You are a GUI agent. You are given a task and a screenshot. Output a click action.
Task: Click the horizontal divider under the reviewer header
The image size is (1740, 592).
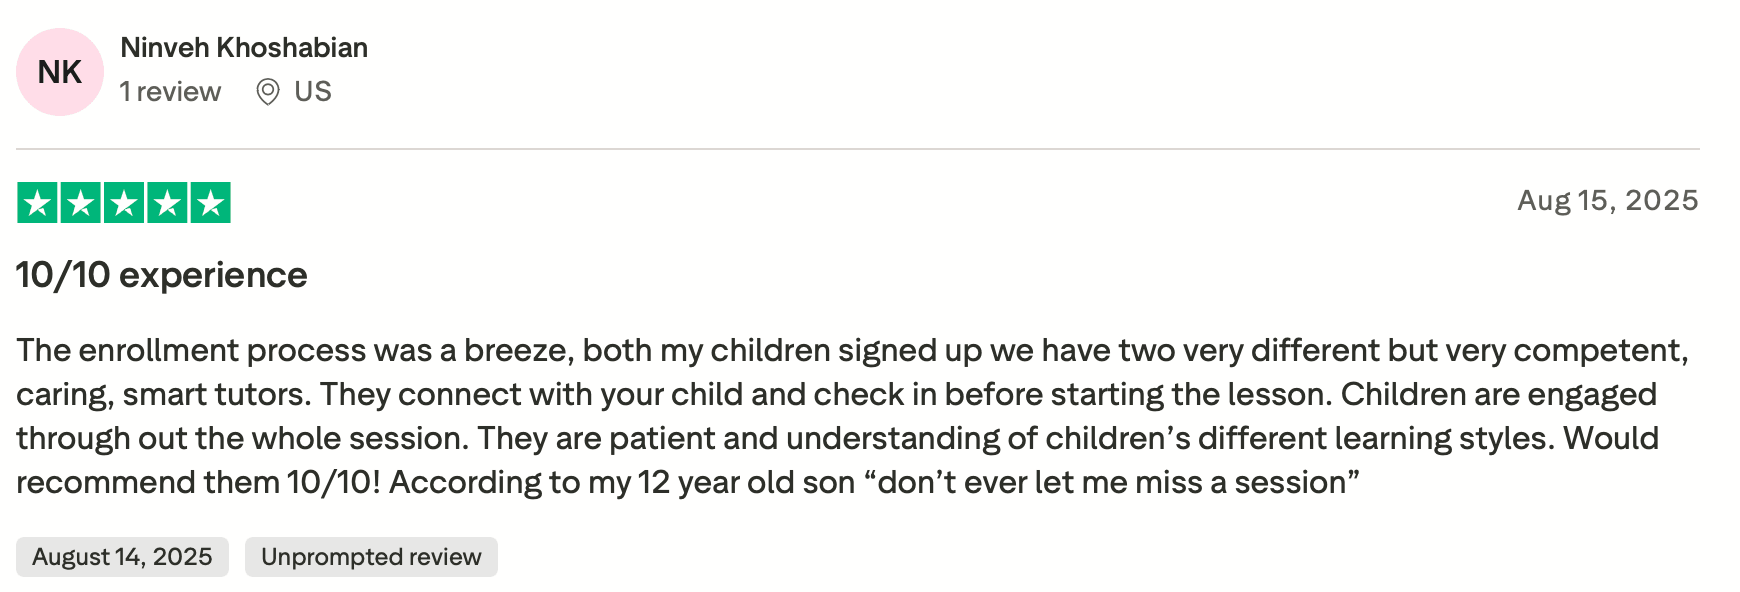coord(858,149)
